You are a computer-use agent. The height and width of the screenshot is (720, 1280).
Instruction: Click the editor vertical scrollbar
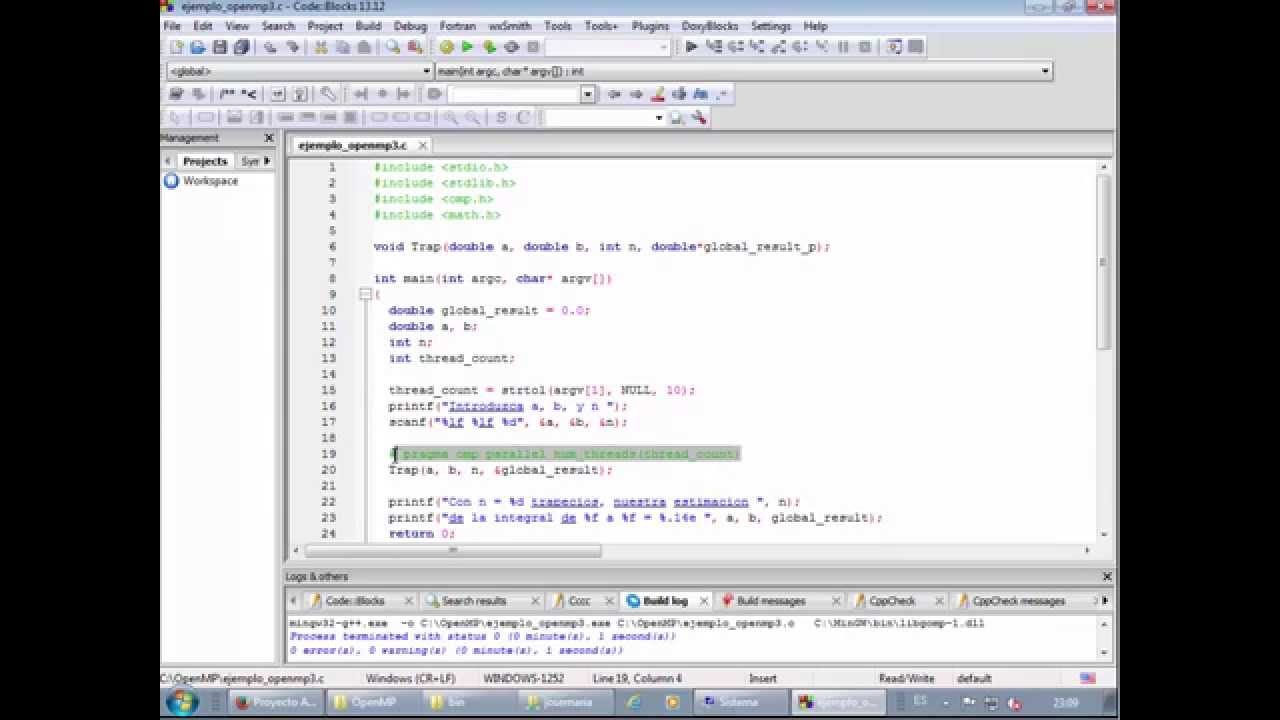coord(1103,262)
